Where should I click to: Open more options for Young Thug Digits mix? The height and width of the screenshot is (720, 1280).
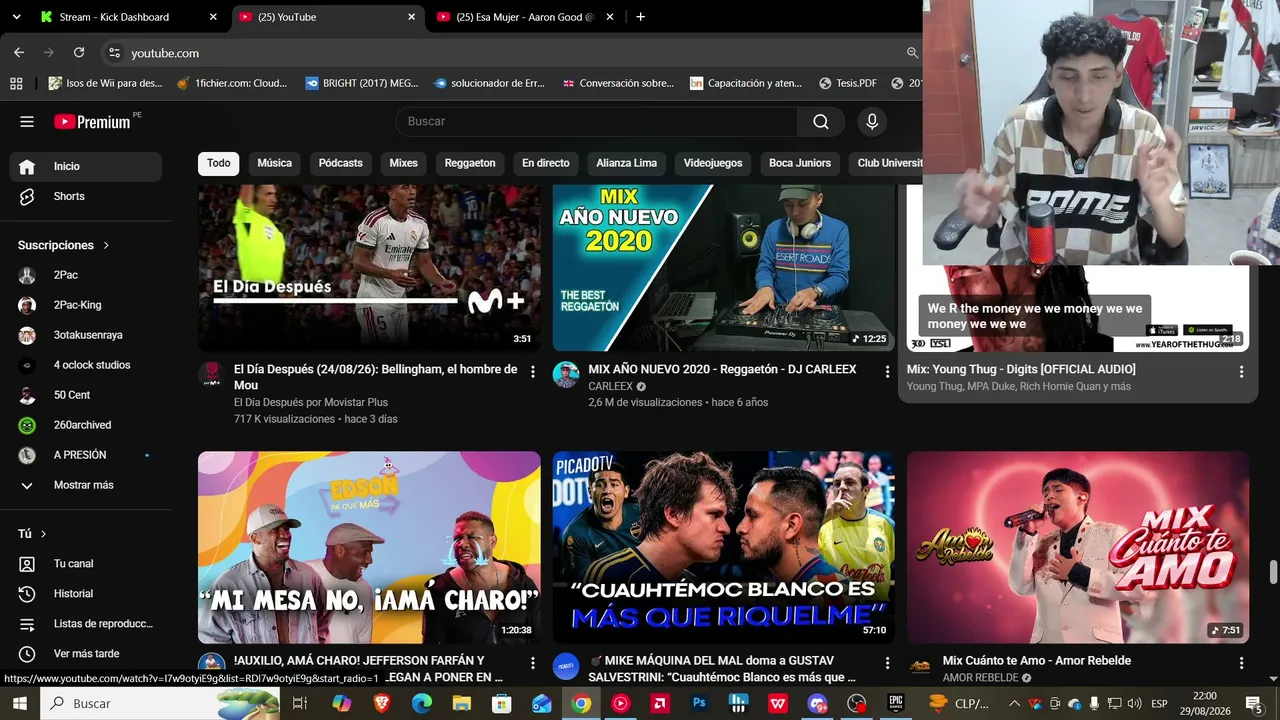point(1241,372)
